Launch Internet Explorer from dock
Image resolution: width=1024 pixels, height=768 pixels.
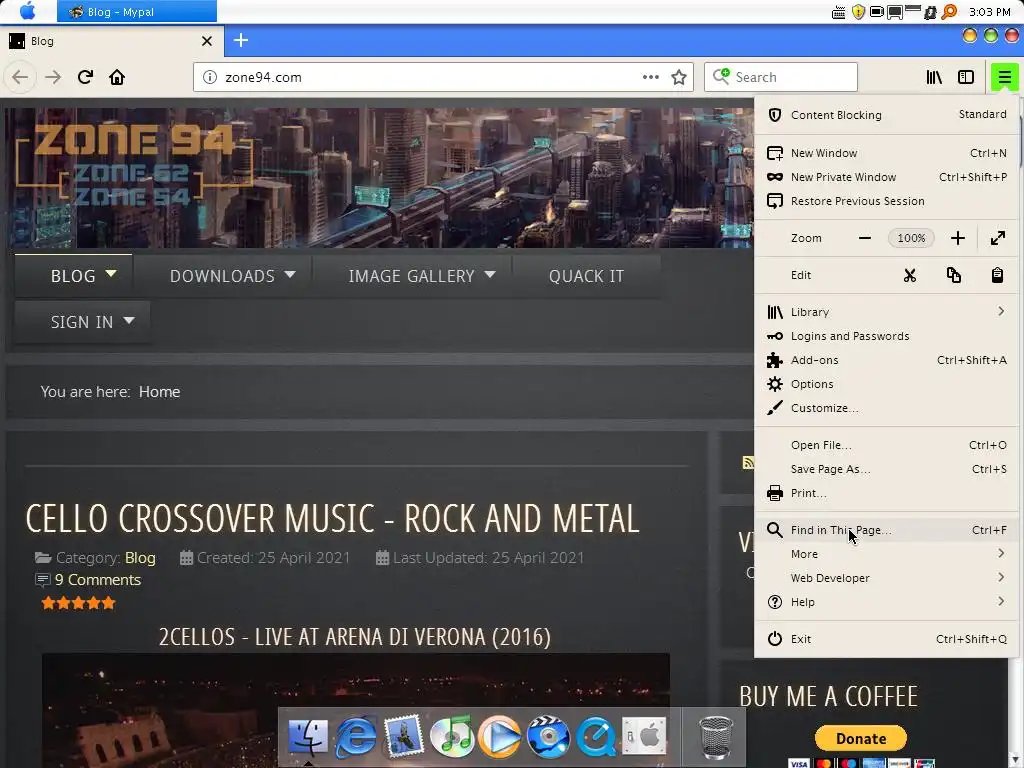(356, 737)
